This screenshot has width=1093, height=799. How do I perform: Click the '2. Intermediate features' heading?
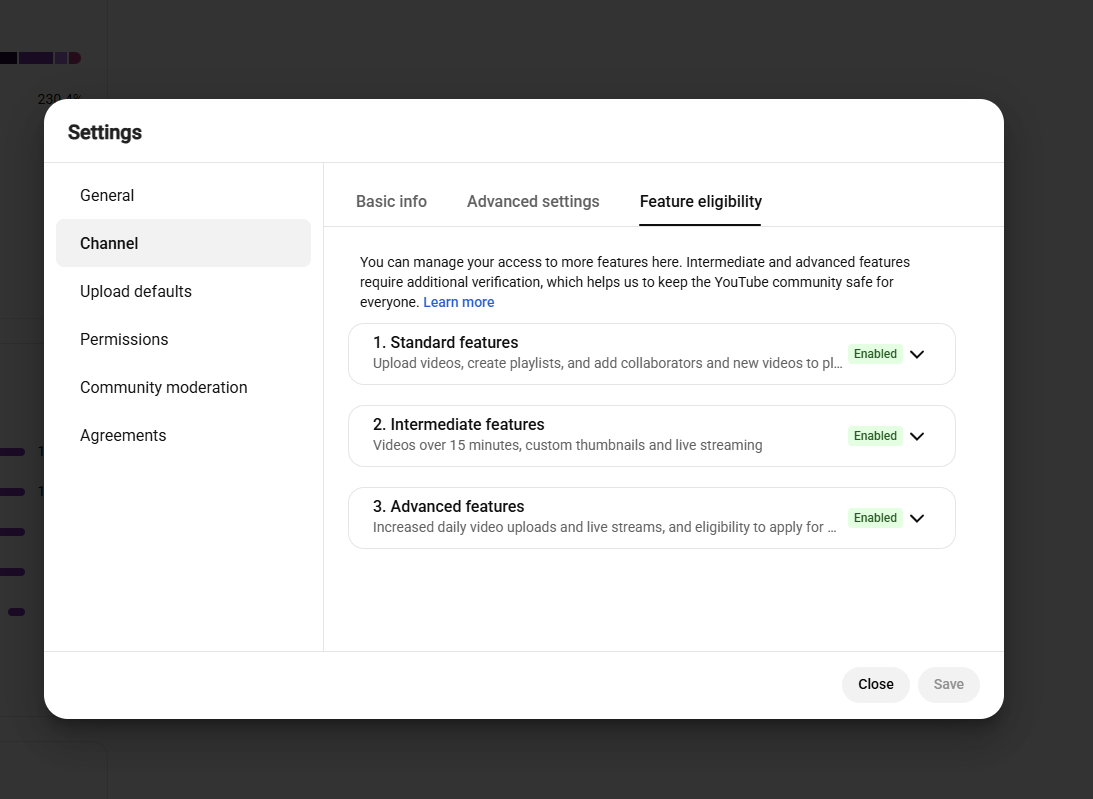click(459, 425)
